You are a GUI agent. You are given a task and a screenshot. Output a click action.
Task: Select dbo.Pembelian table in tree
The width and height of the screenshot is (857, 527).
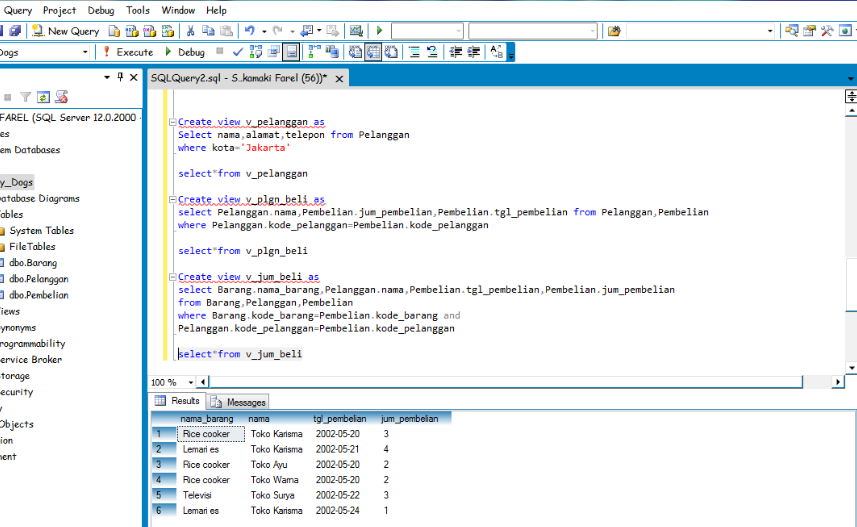pyautogui.click(x=39, y=295)
